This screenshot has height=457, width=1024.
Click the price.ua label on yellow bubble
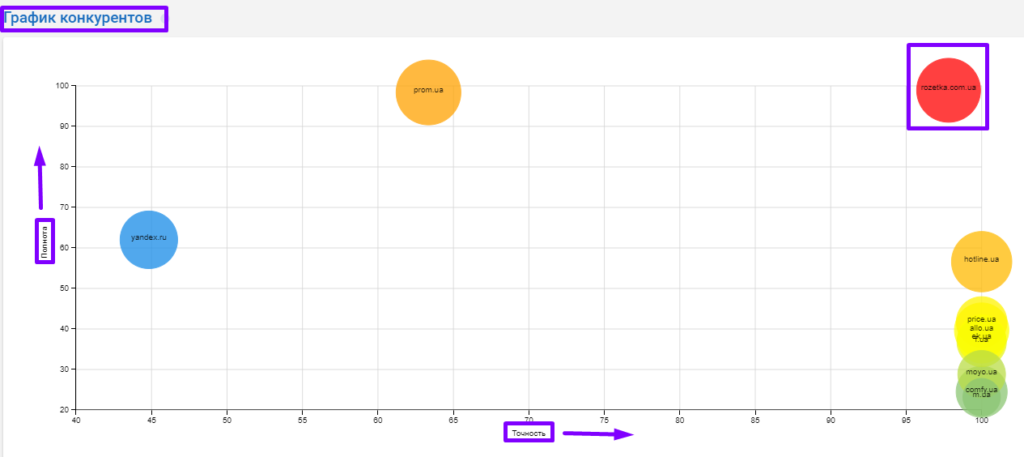[981, 319]
